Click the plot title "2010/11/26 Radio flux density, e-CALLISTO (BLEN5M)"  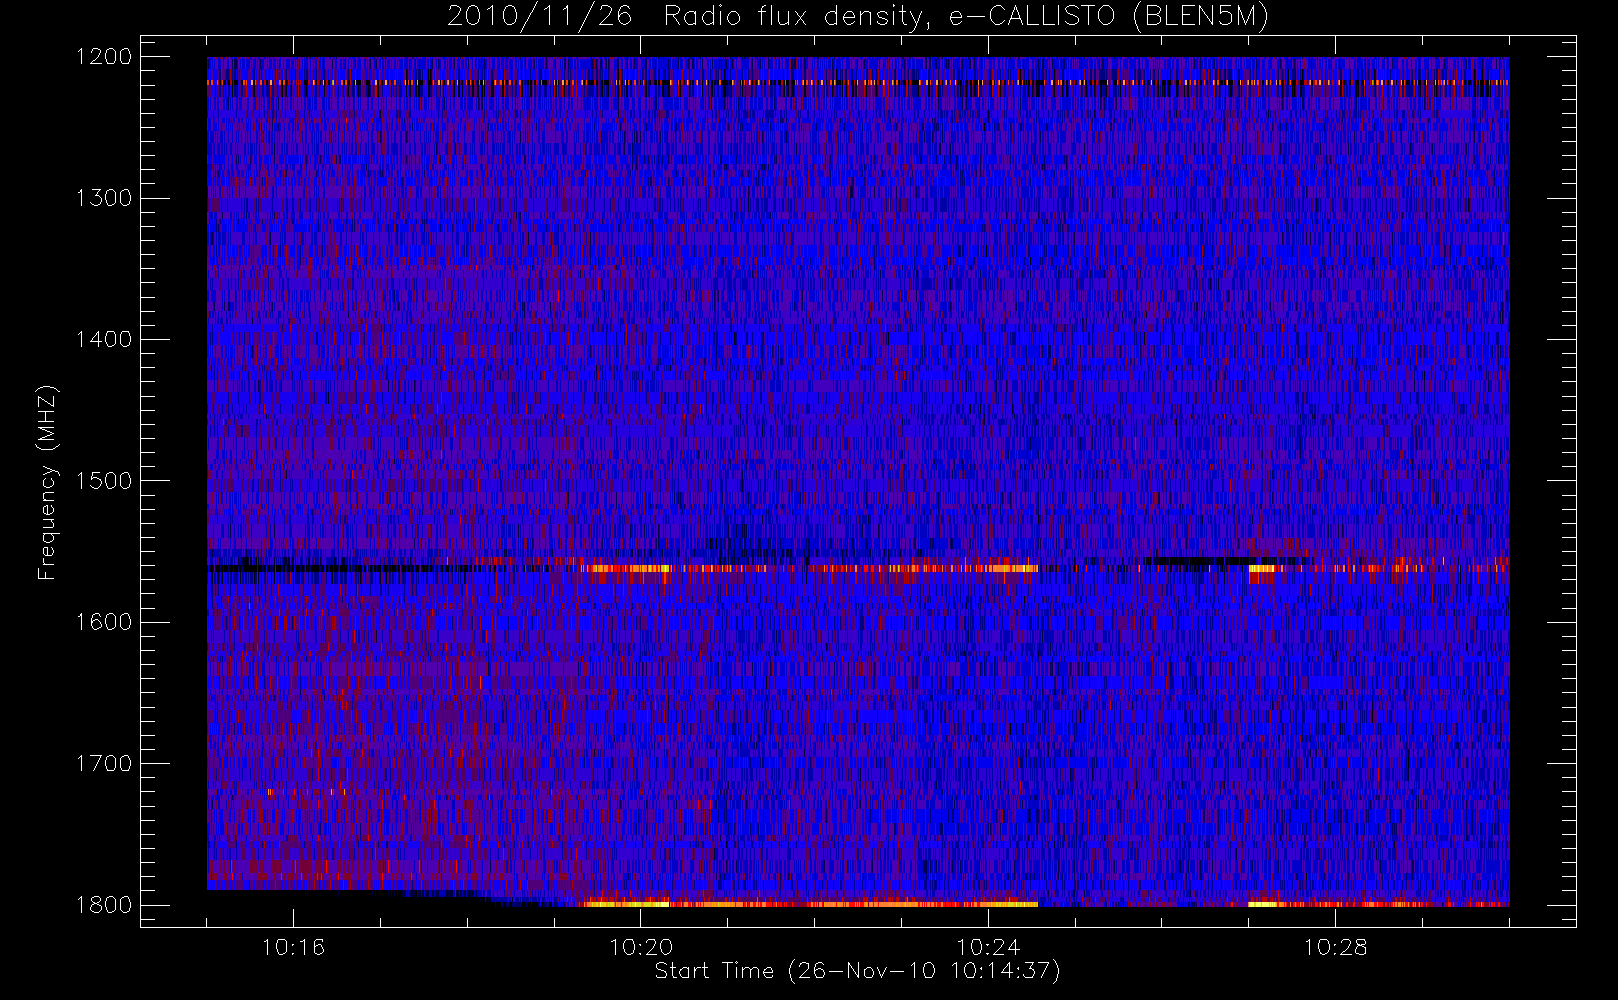858,17
